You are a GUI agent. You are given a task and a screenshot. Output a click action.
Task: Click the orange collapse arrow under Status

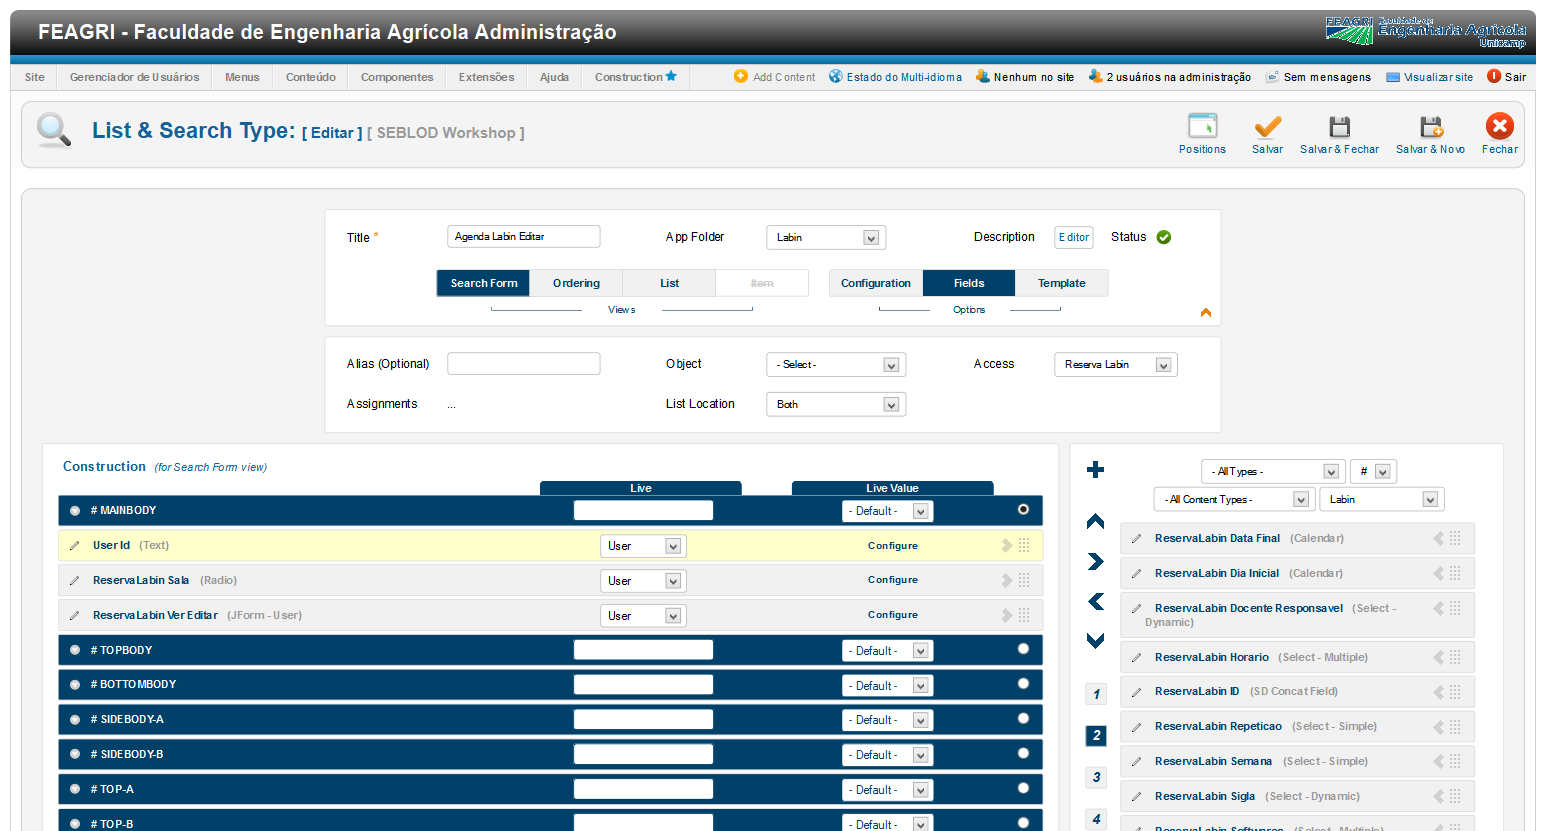tap(1206, 313)
